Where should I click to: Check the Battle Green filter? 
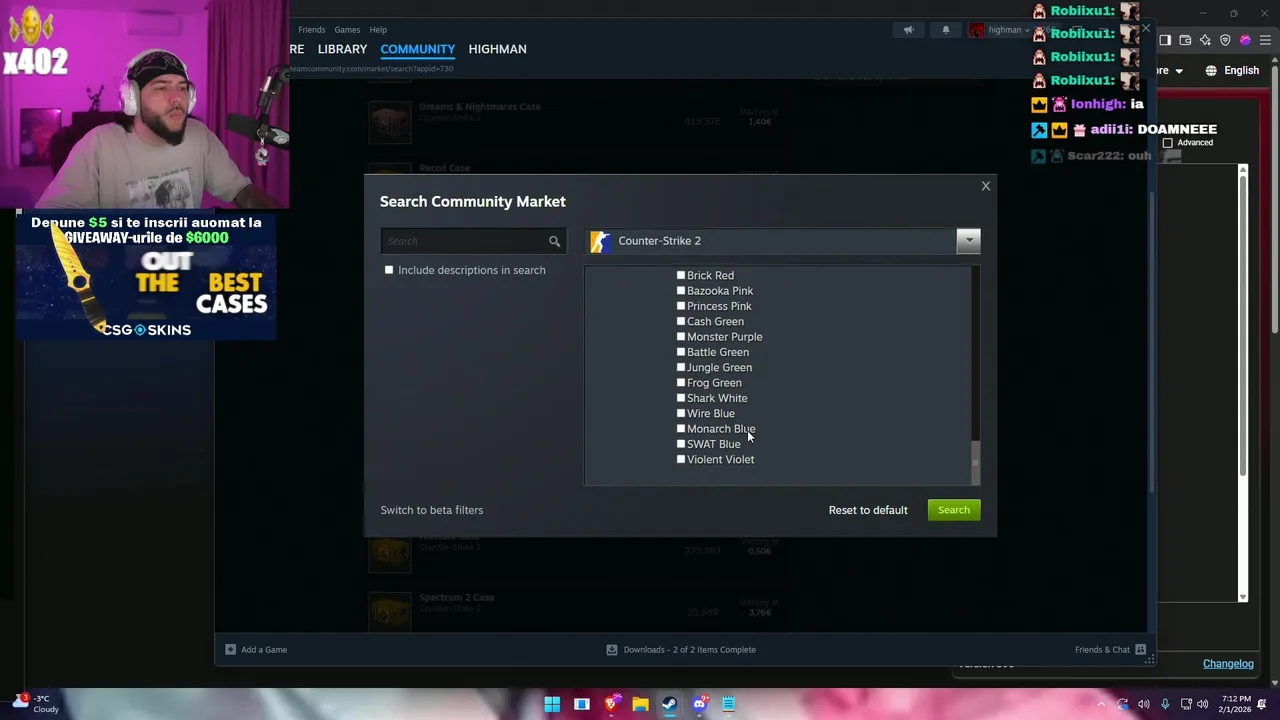coord(681,352)
